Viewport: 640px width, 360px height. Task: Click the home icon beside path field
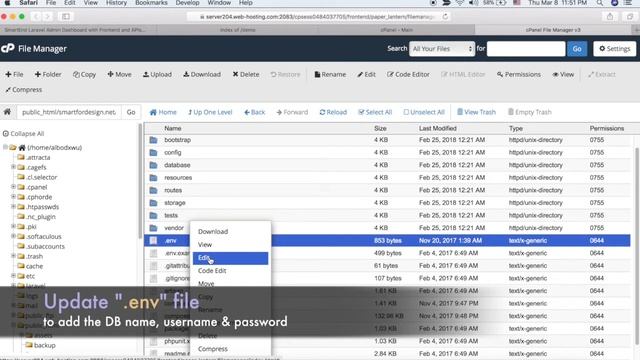point(7,112)
